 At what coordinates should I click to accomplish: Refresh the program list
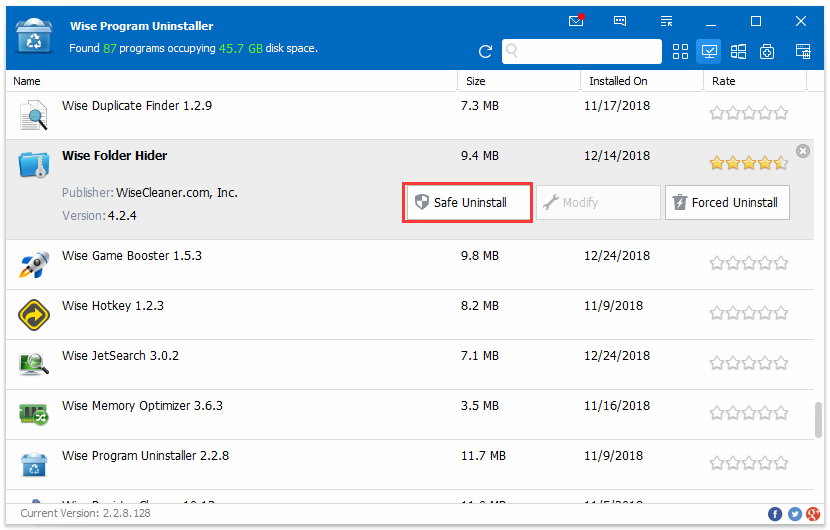[x=485, y=51]
